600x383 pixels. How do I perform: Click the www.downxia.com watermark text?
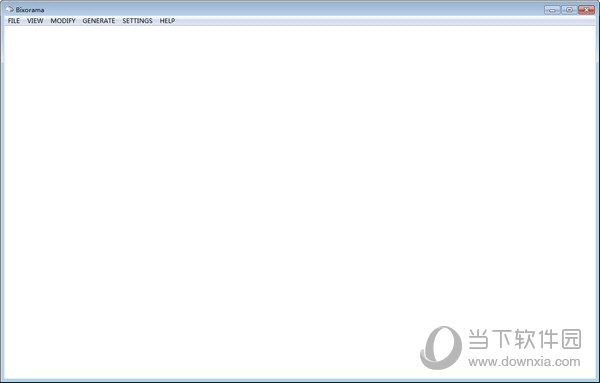tap(524, 362)
